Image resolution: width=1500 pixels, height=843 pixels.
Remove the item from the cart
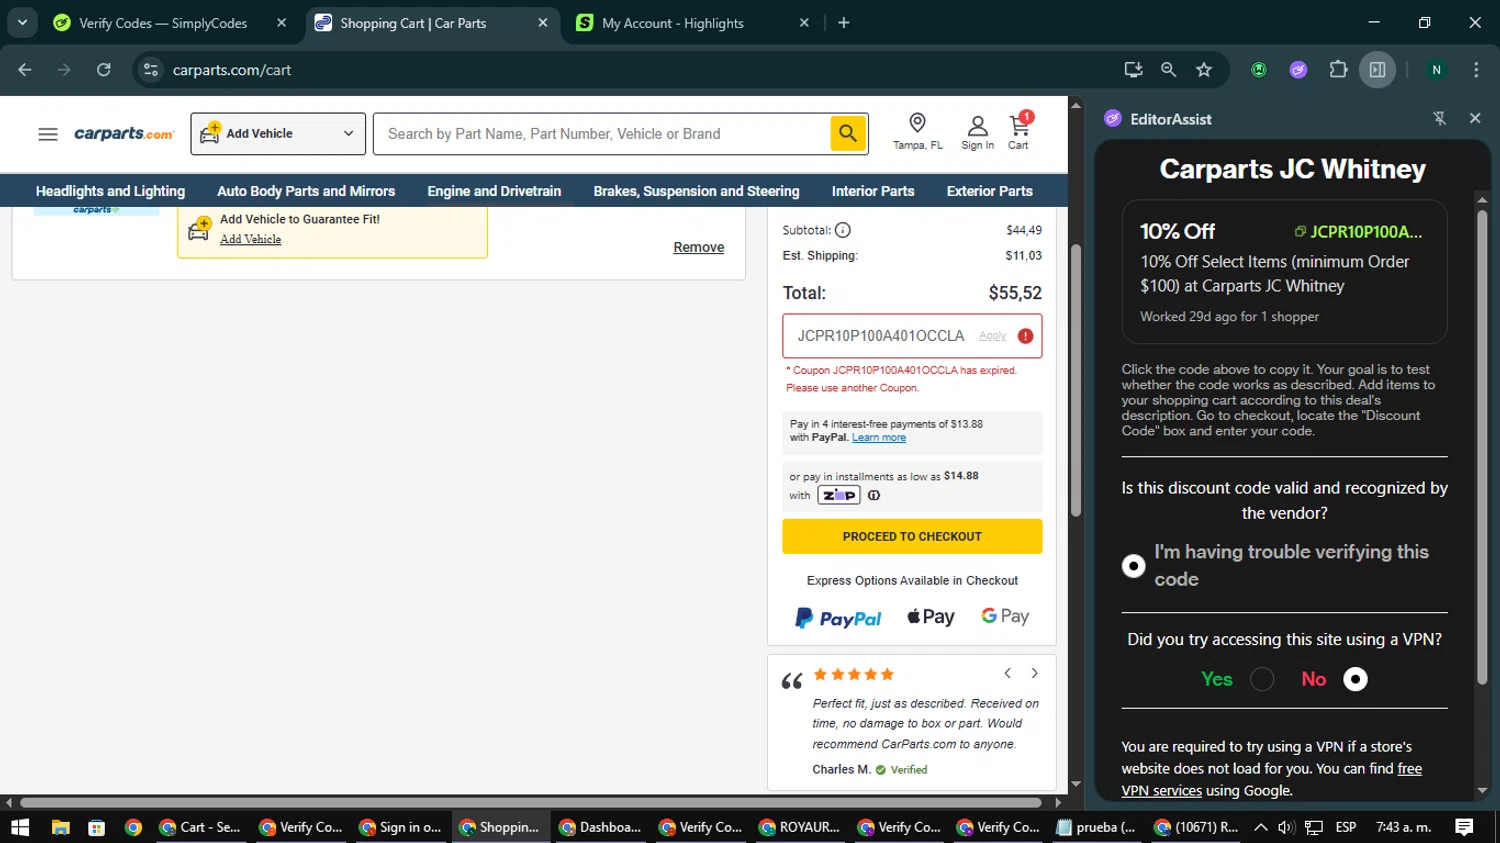(698, 247)
